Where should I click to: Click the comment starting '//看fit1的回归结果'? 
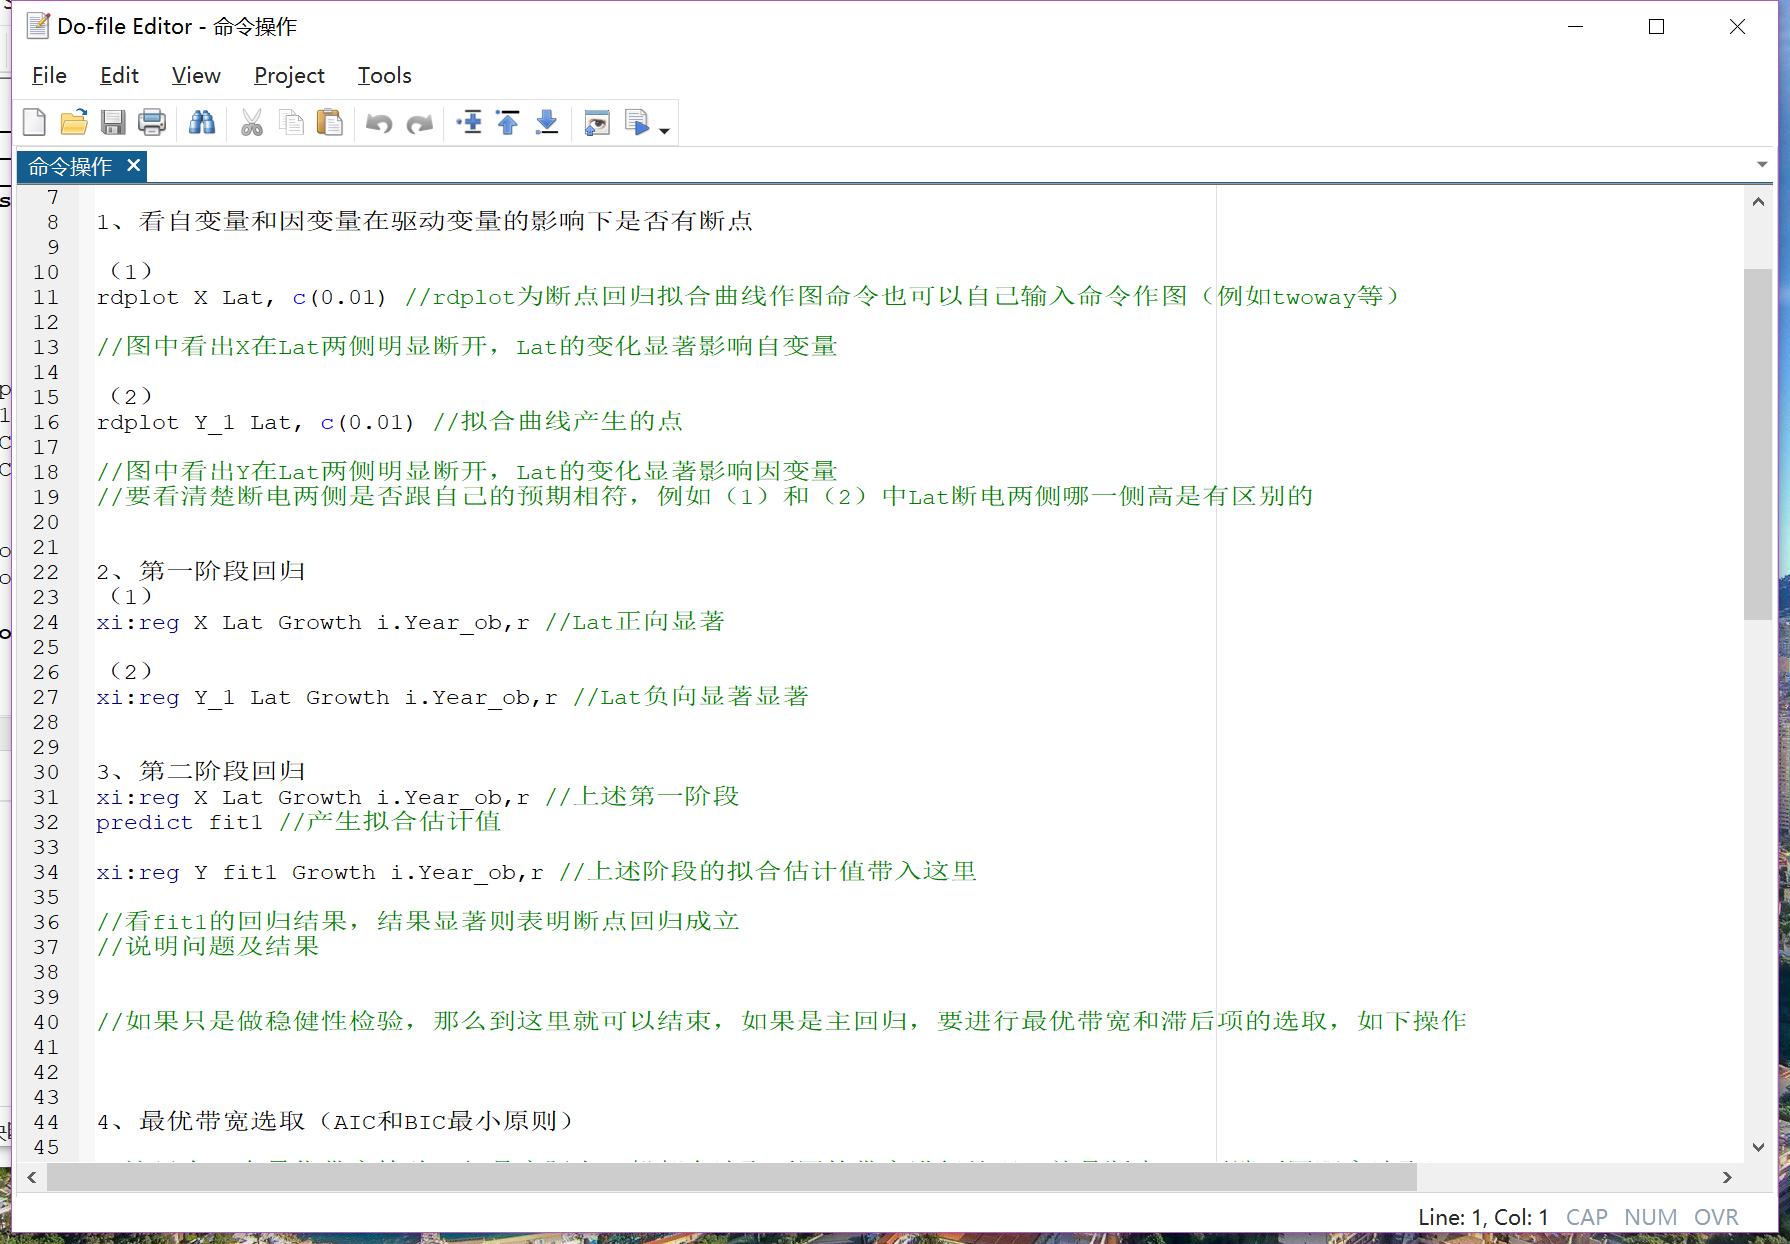418,921
